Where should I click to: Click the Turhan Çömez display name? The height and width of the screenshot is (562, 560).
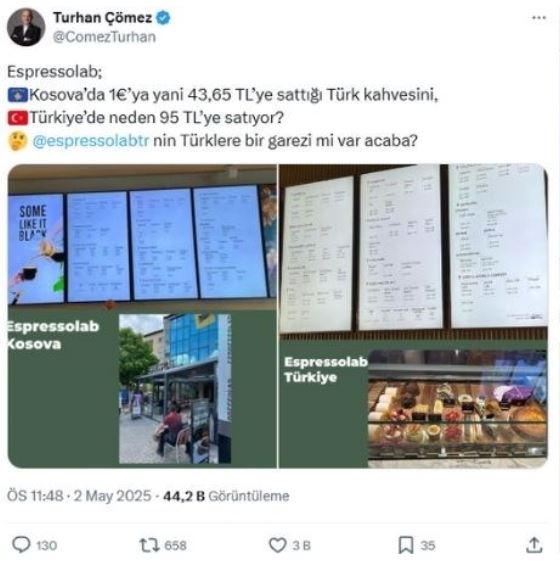[x=103, y=18]
